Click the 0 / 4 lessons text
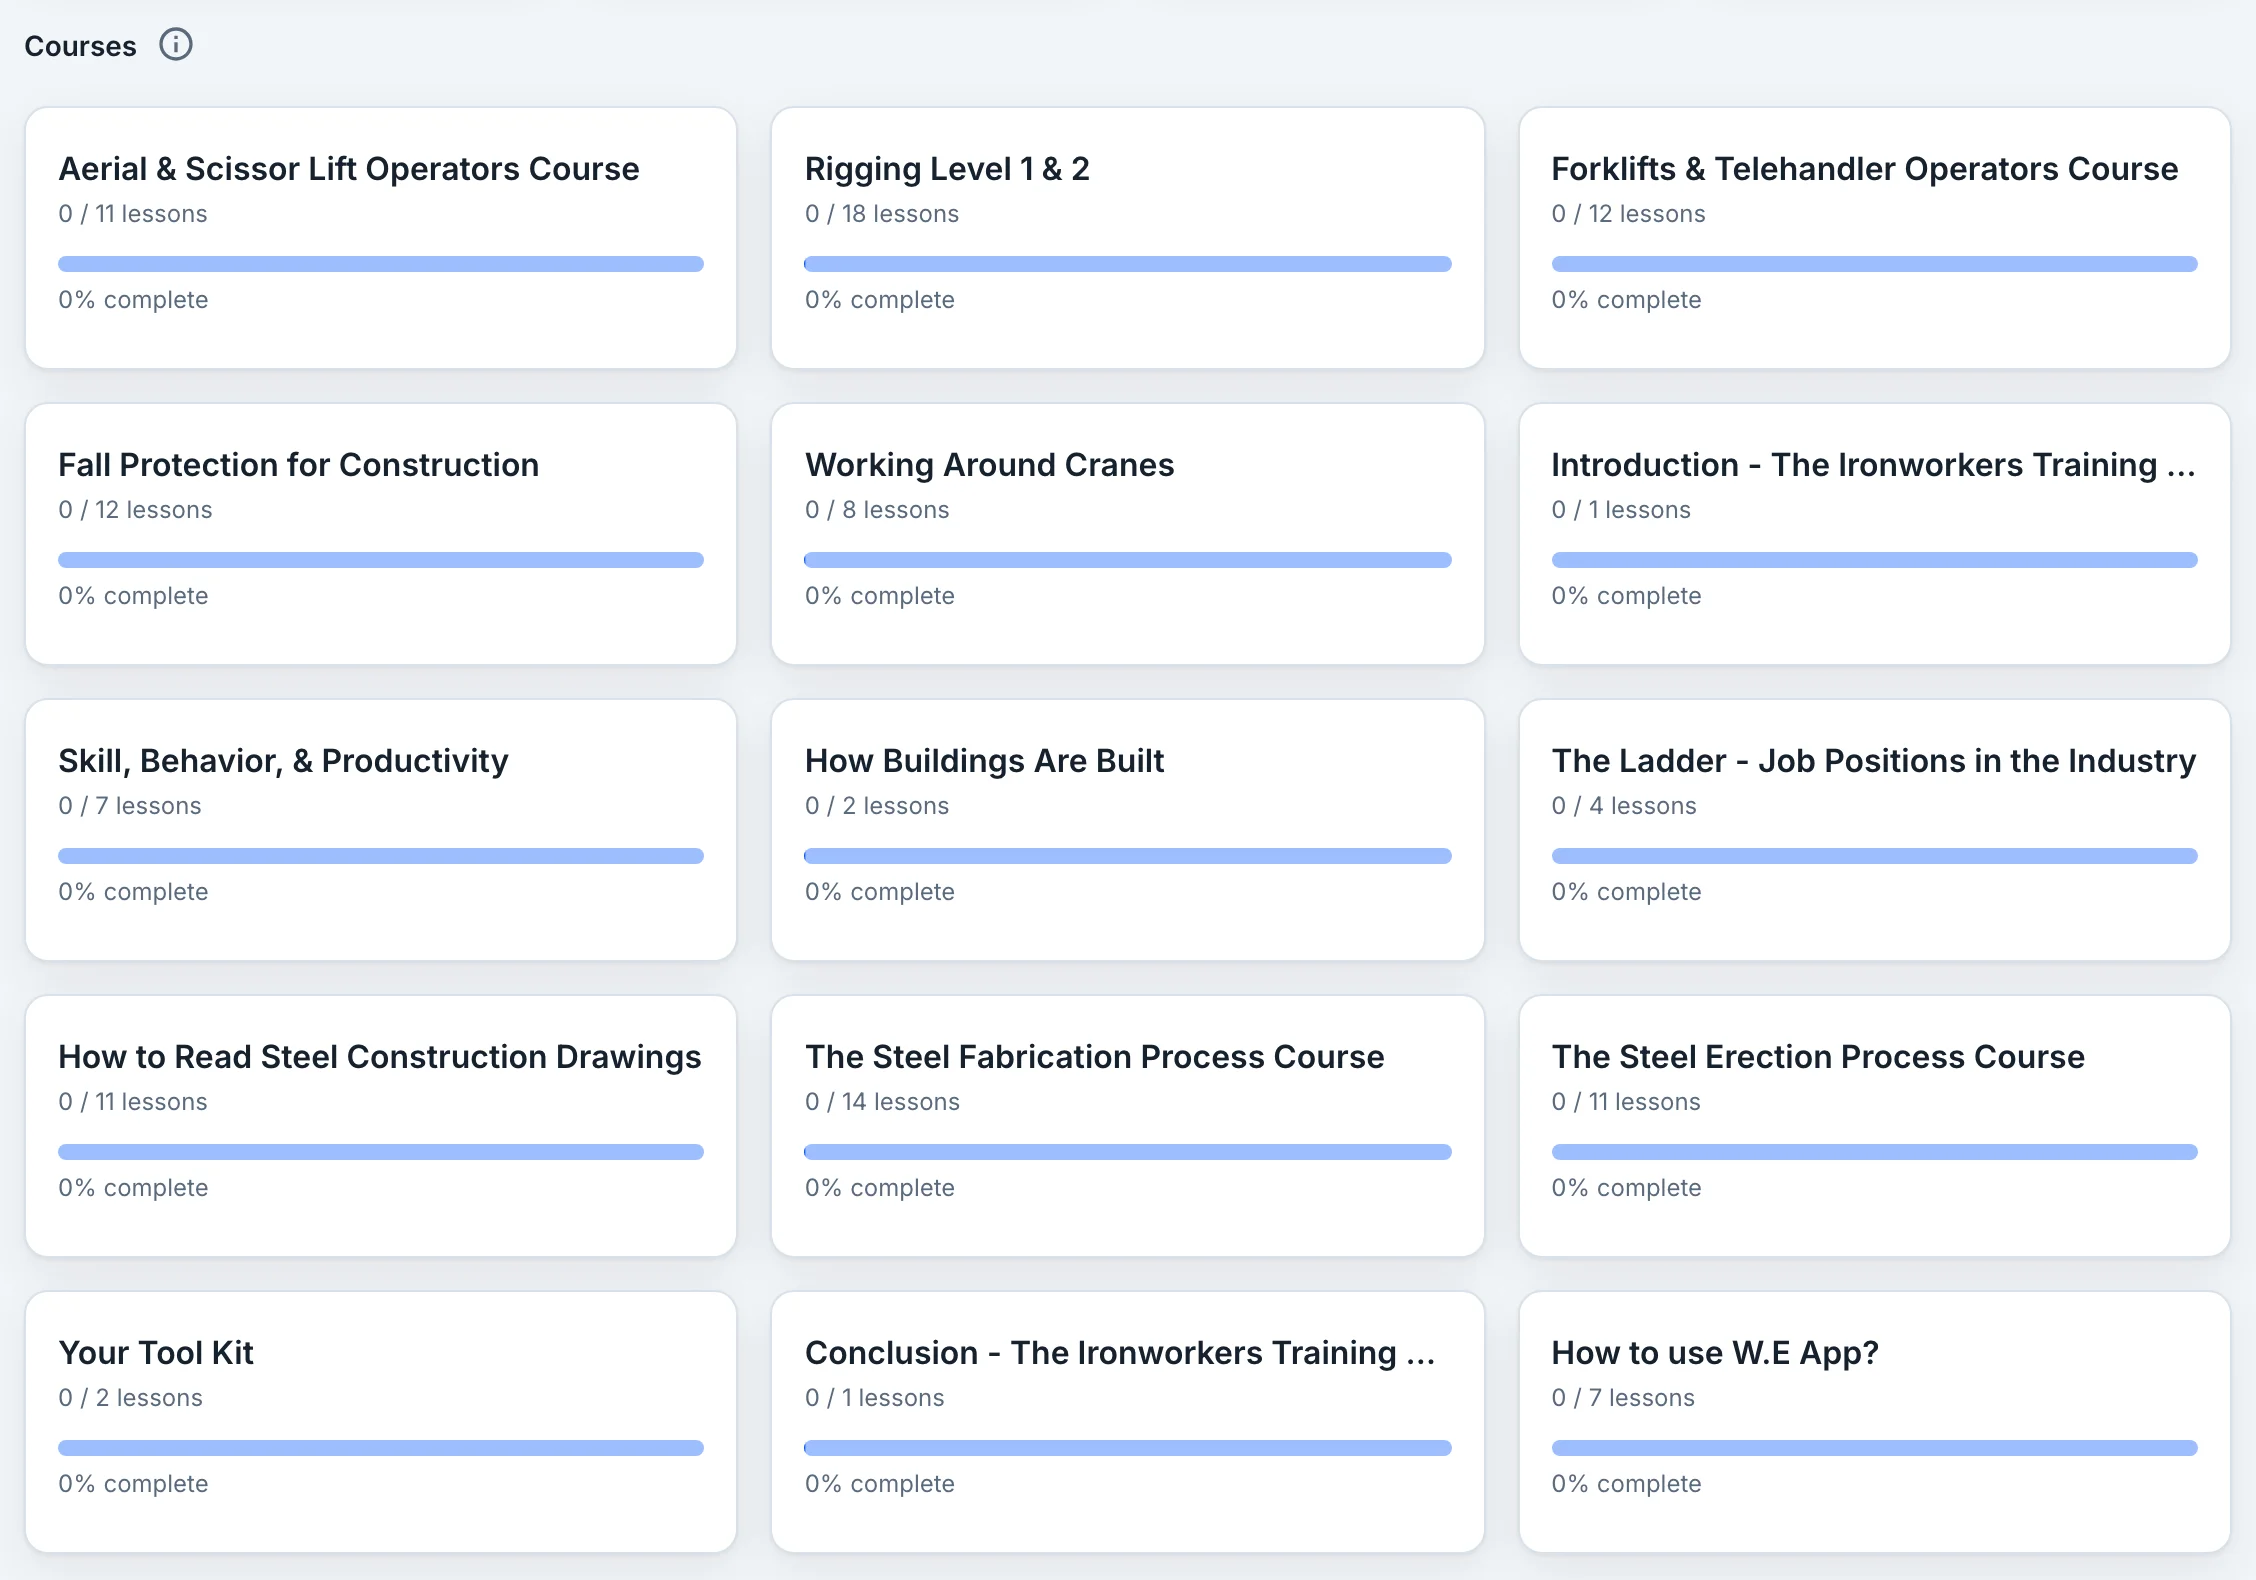Screen dimensions: 2256x1580 [1624, 806]
